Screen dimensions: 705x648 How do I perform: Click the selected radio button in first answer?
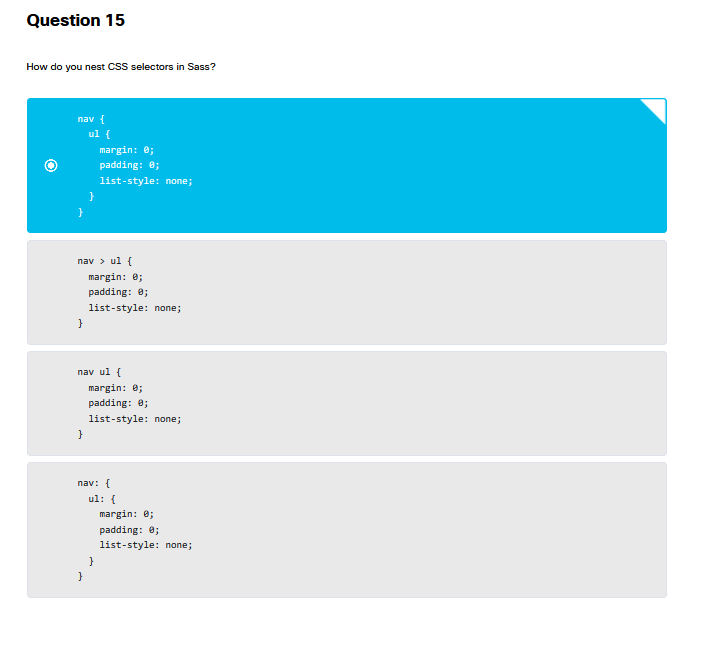click(x=52, y=165)
